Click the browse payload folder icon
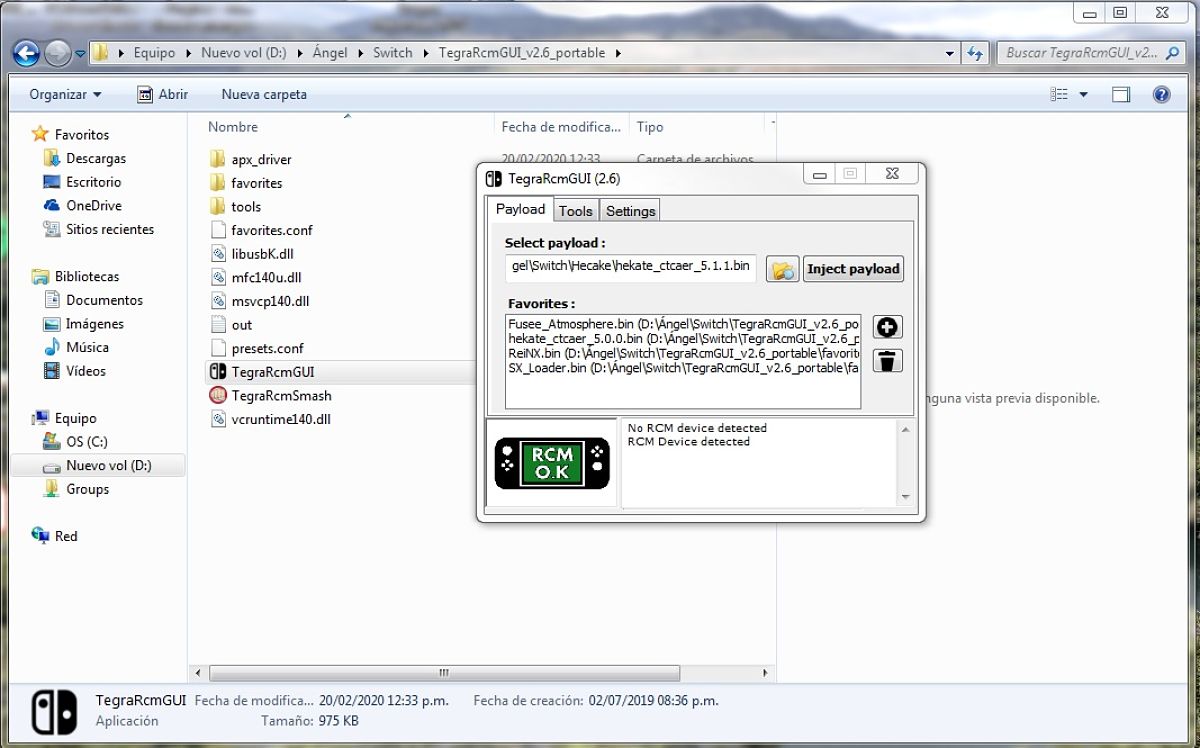This screenshot has width=1200, height=748. pos(782,269)
